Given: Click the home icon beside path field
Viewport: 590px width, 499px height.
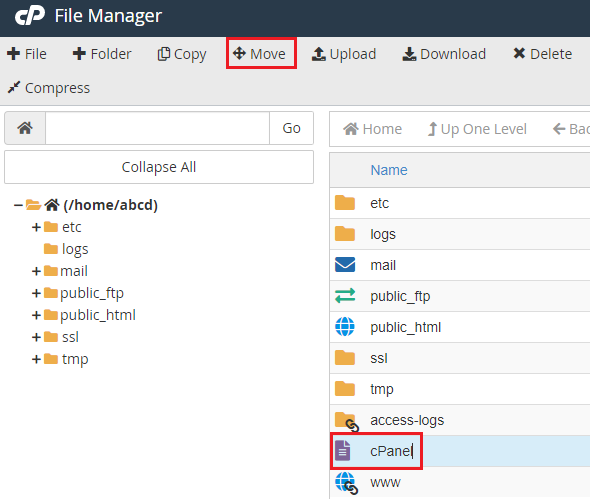Looking at the screenshot, I should click(25, 128).
